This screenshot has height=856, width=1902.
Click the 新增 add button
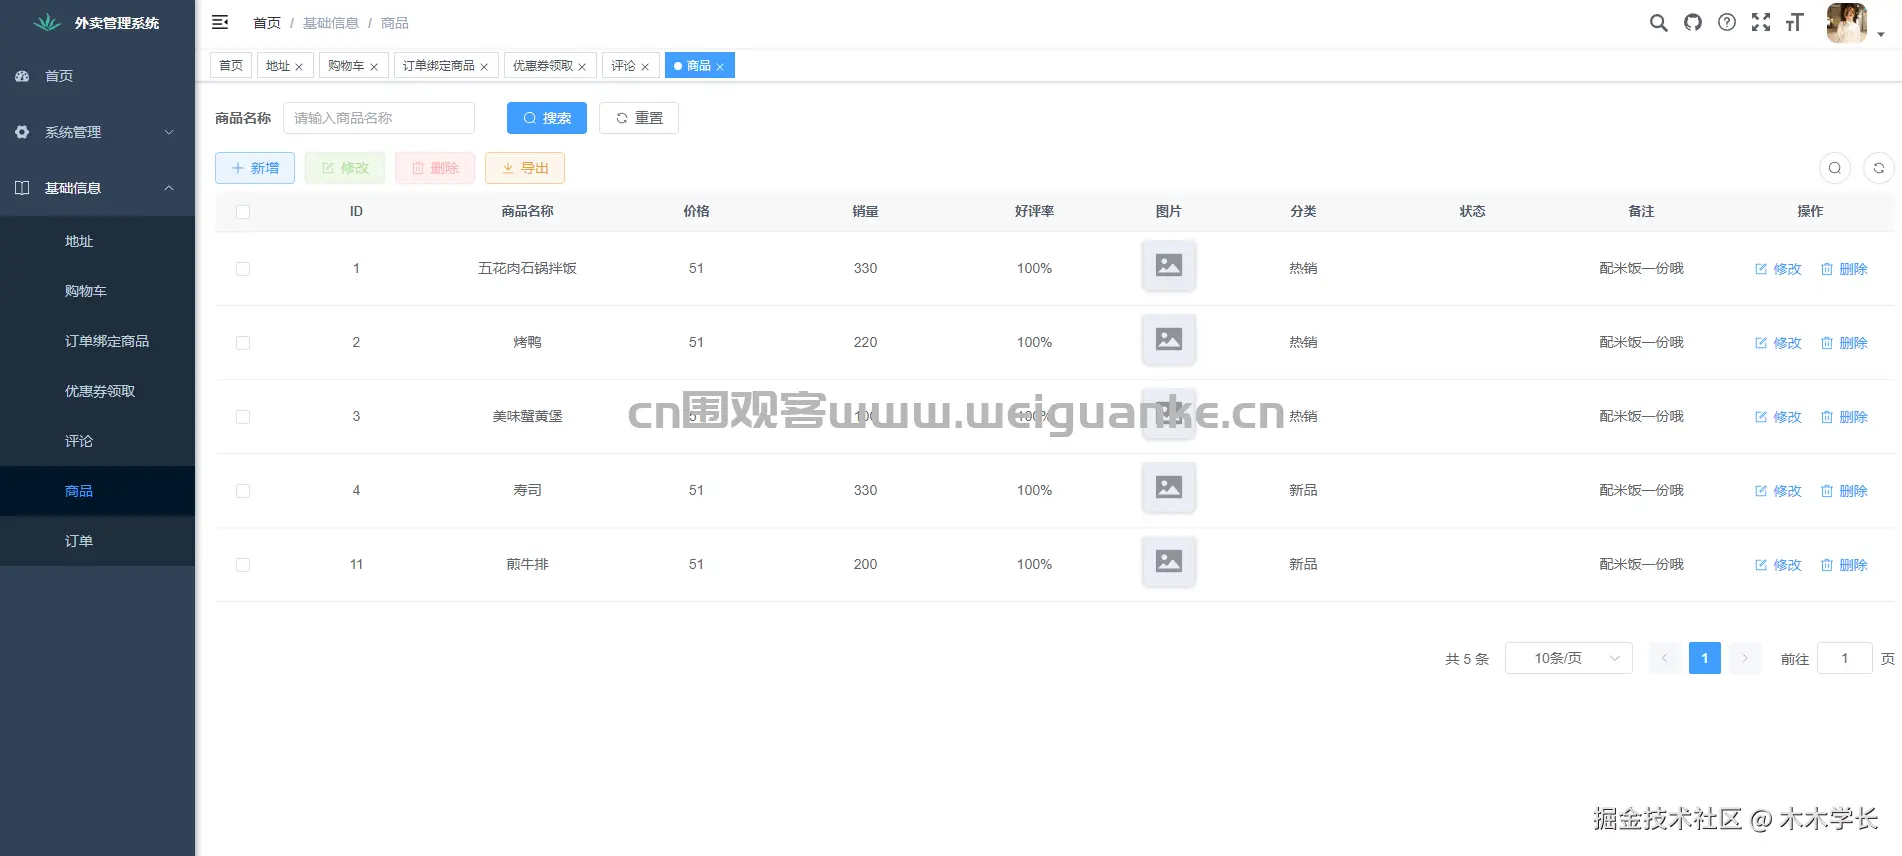[255, 168]
